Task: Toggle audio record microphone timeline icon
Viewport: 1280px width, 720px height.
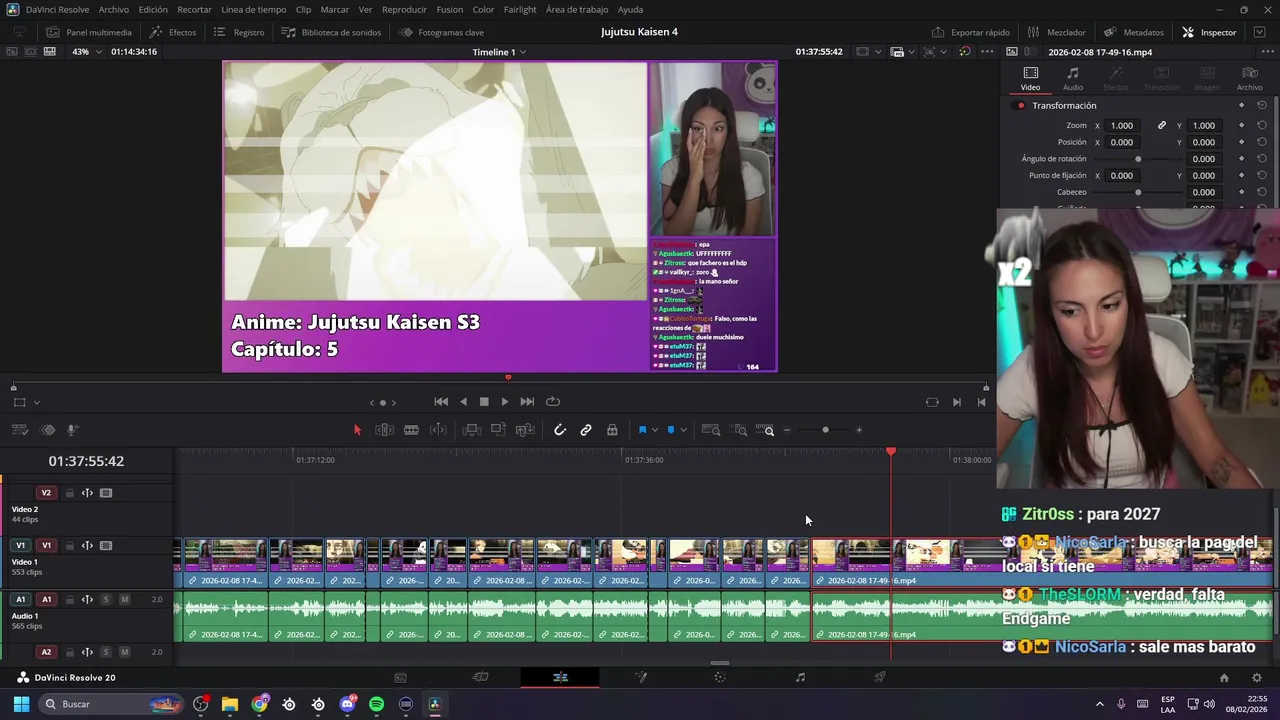Action: [73, 430]
